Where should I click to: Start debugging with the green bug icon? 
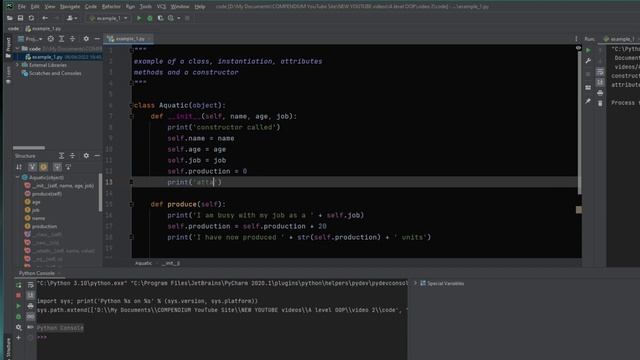[149, 18]
